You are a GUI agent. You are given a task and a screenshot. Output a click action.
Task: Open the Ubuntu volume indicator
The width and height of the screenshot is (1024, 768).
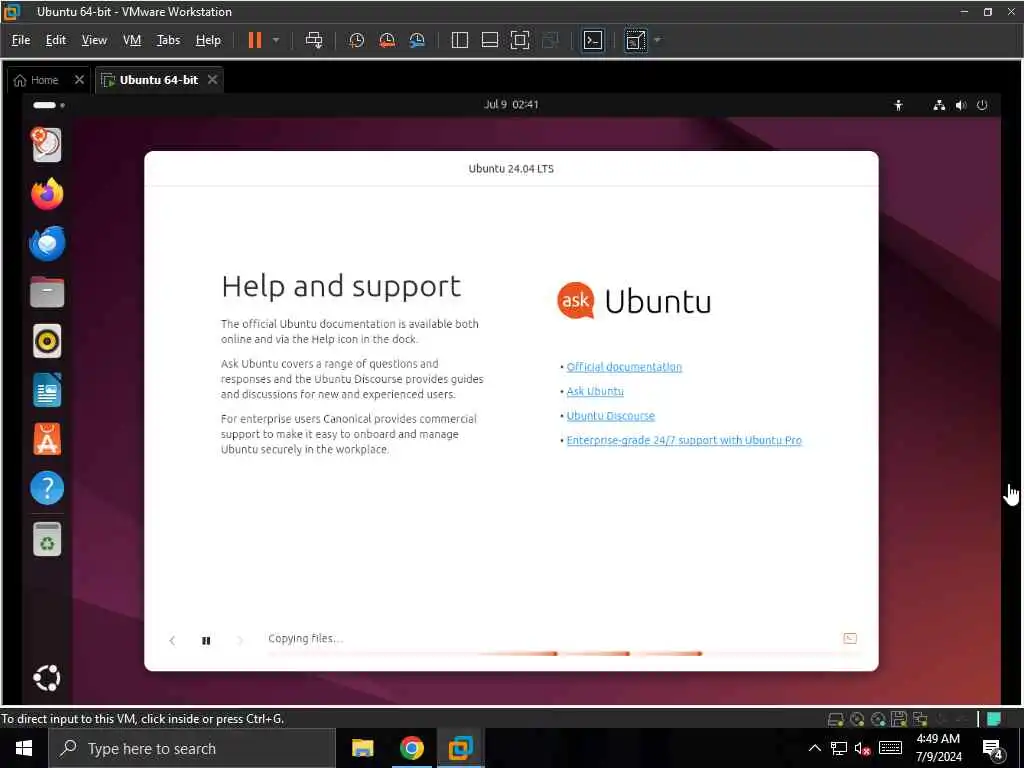(x=961, y=105)
